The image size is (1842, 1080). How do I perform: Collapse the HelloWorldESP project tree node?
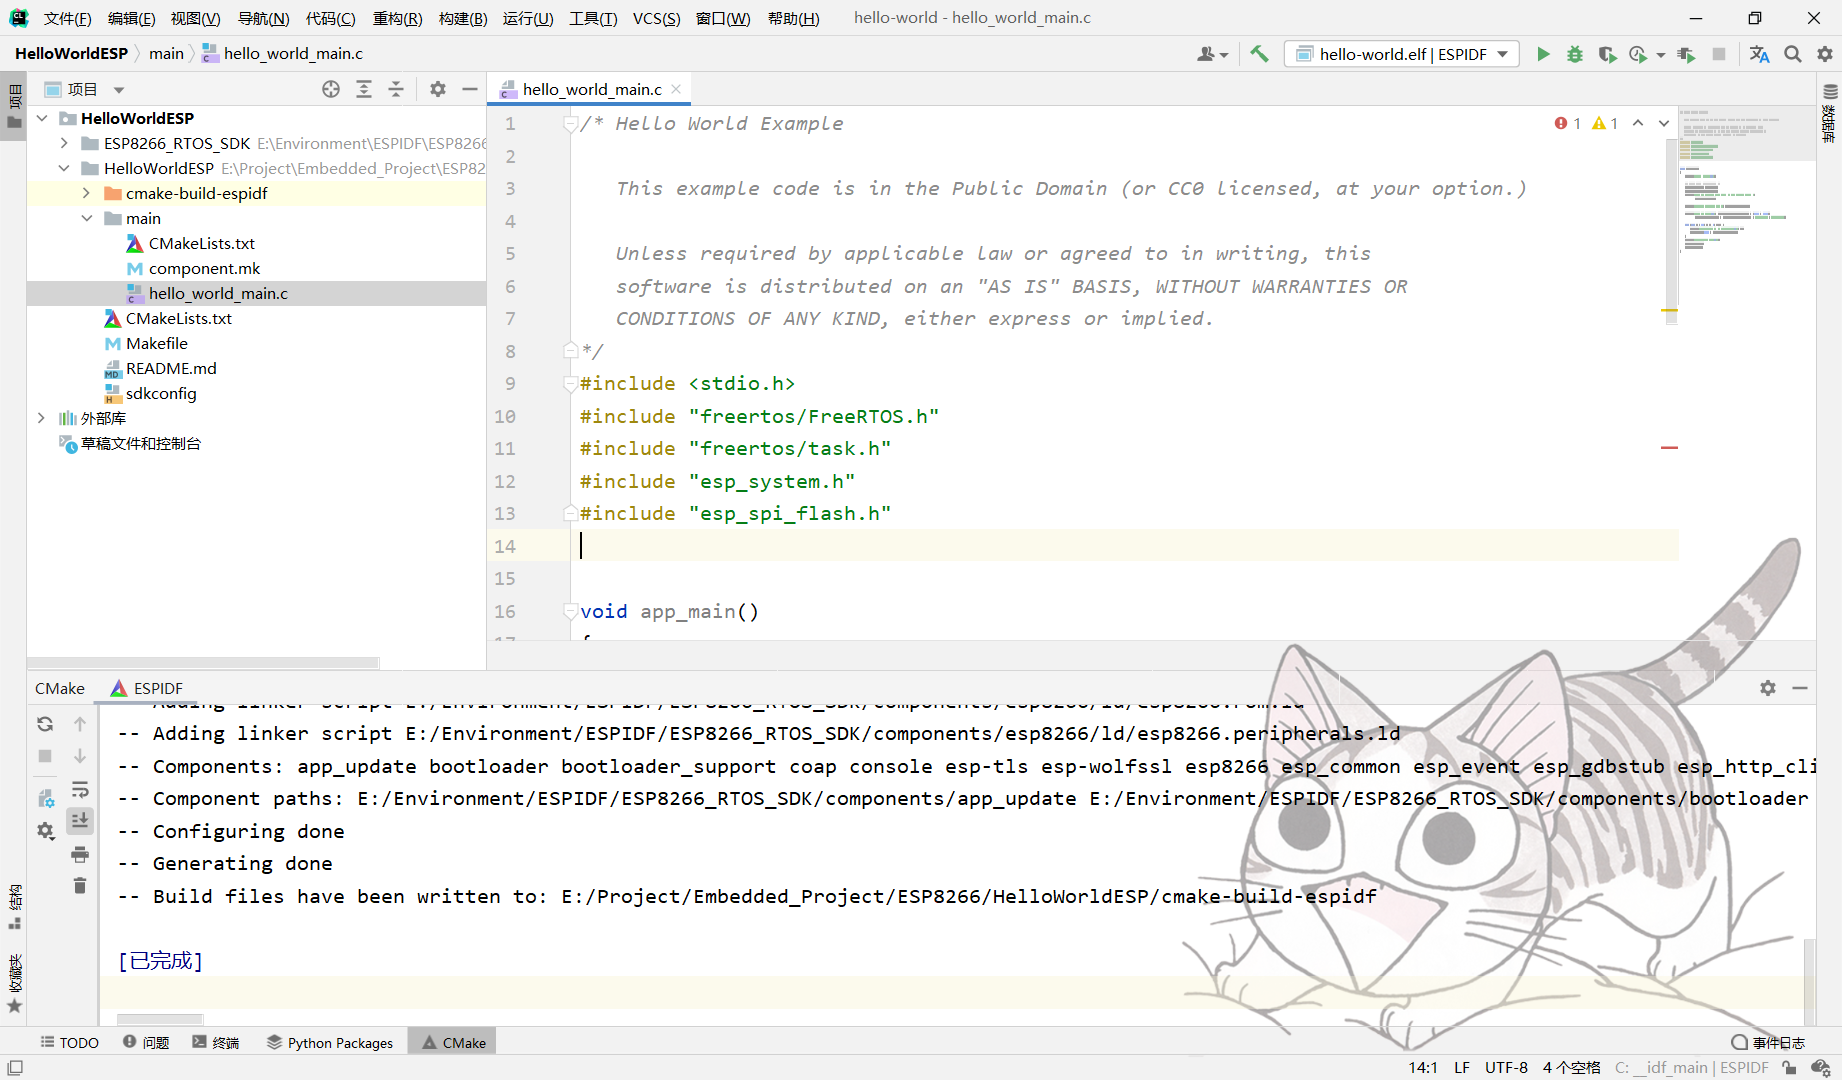[42, 117]
